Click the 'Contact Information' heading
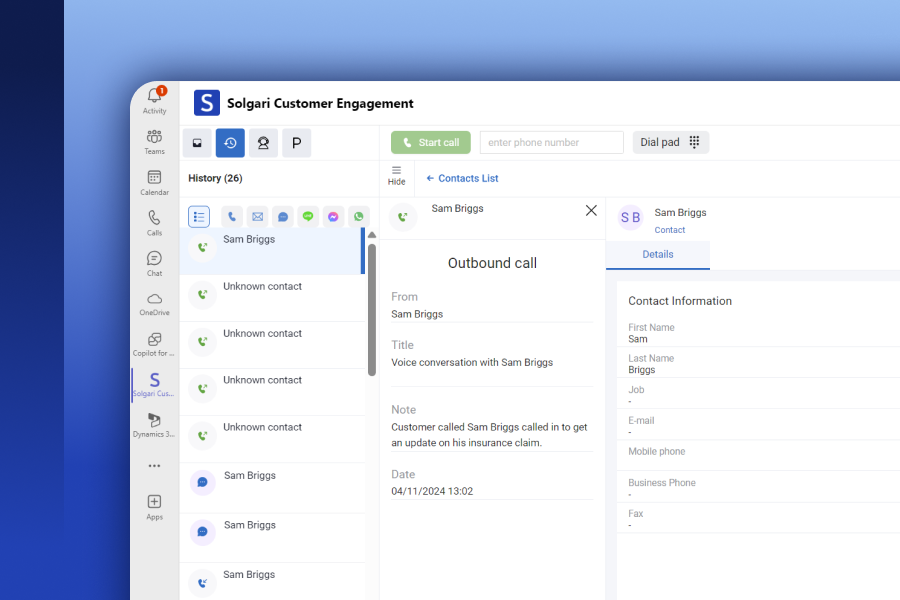Image resolution: width=900 pixels, height=600 pixels. click(680, 301)
